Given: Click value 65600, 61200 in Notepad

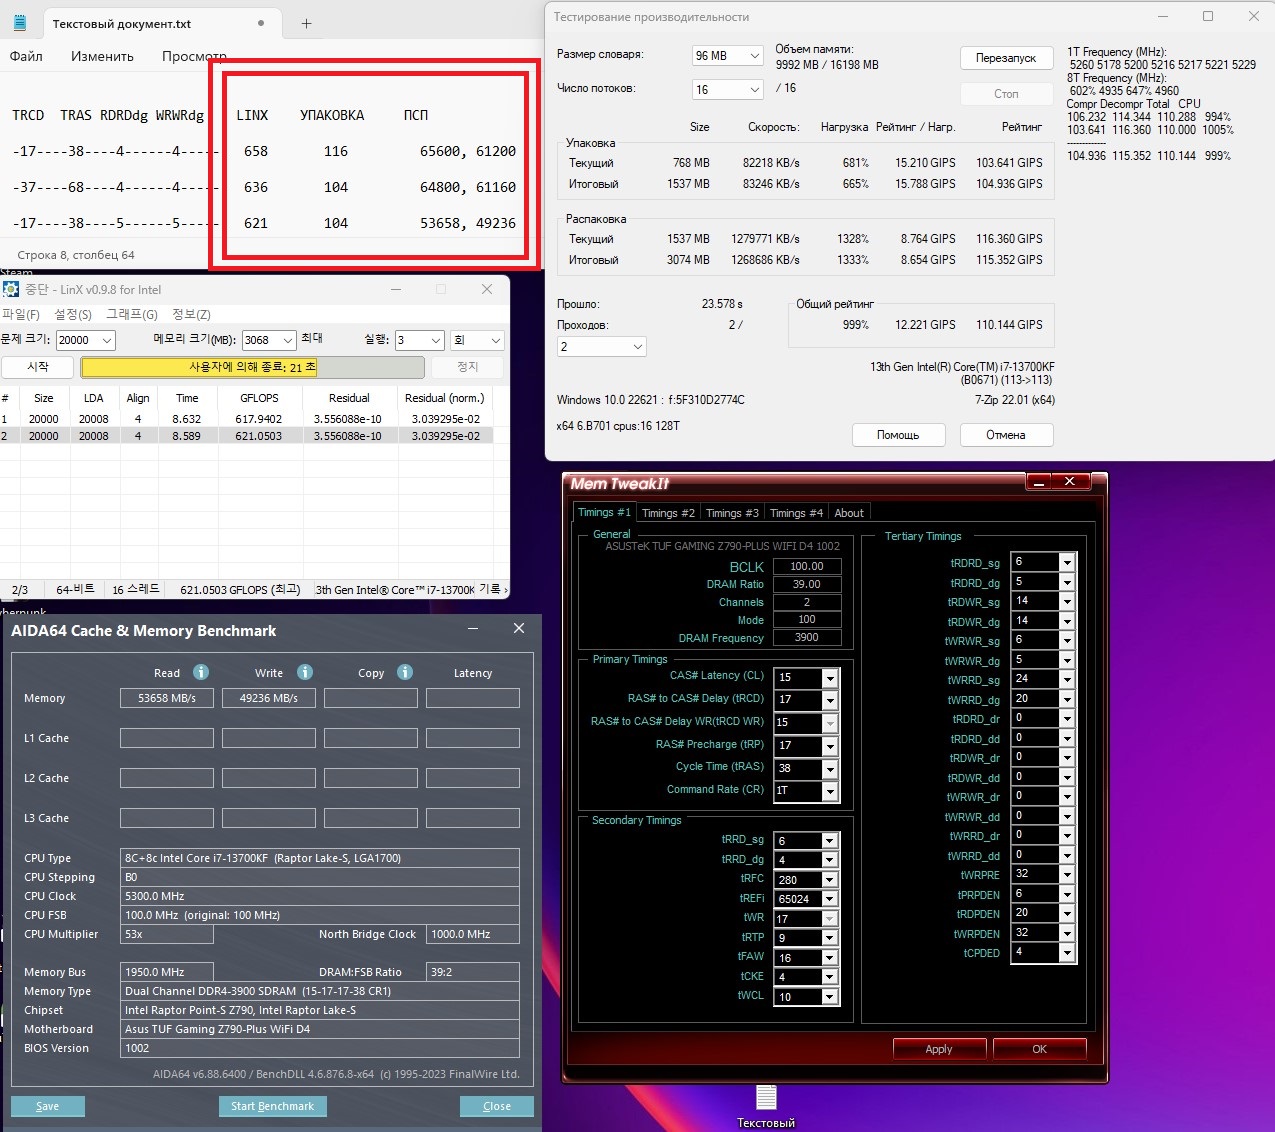Looking at the screenshot, I should (x=468, y=151).
